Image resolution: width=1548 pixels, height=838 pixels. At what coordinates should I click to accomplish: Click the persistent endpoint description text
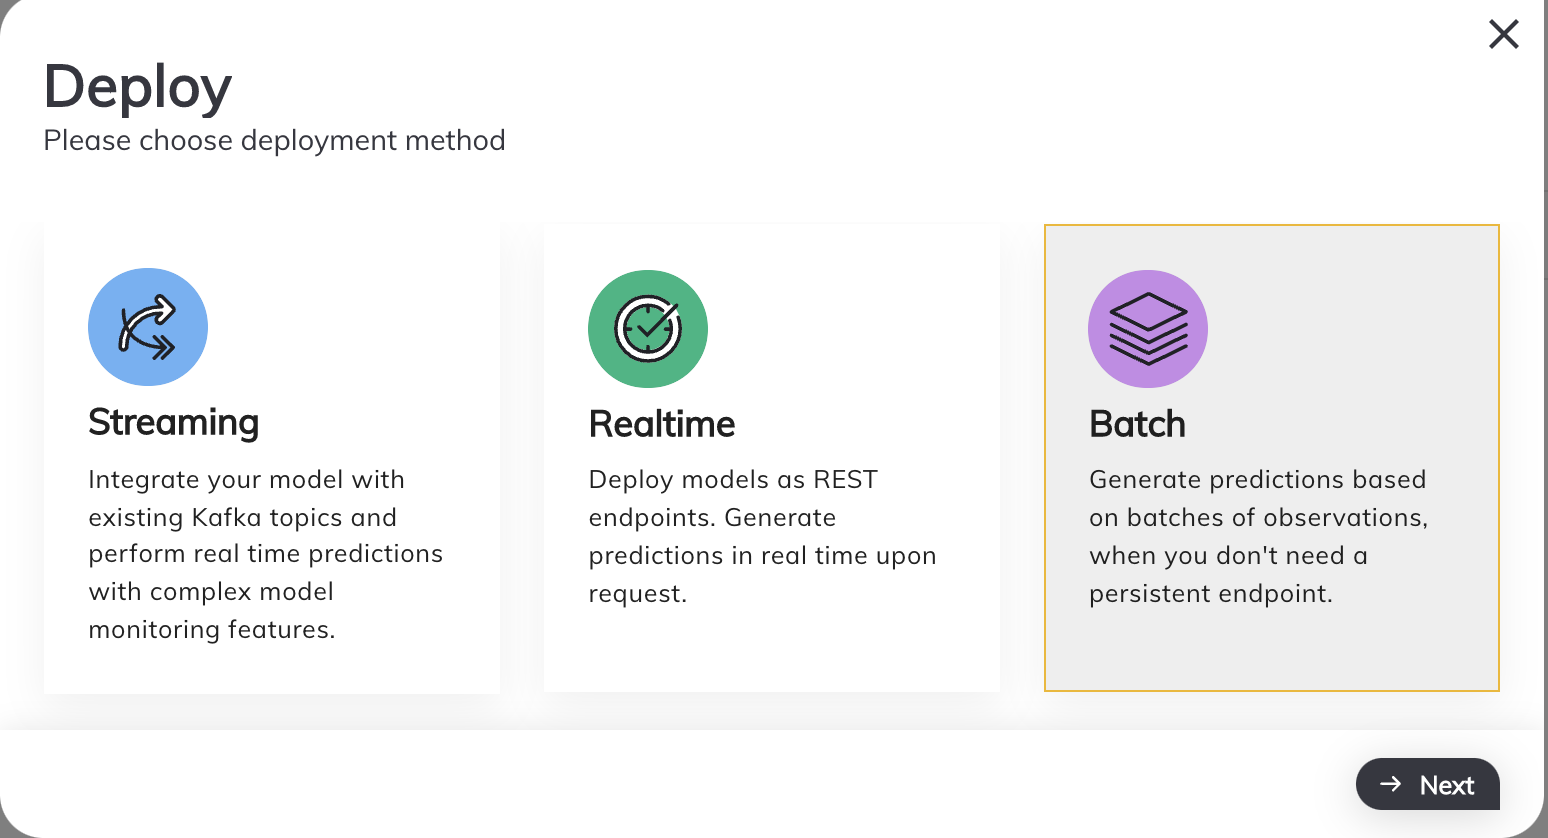click(x=1211, y=593)
